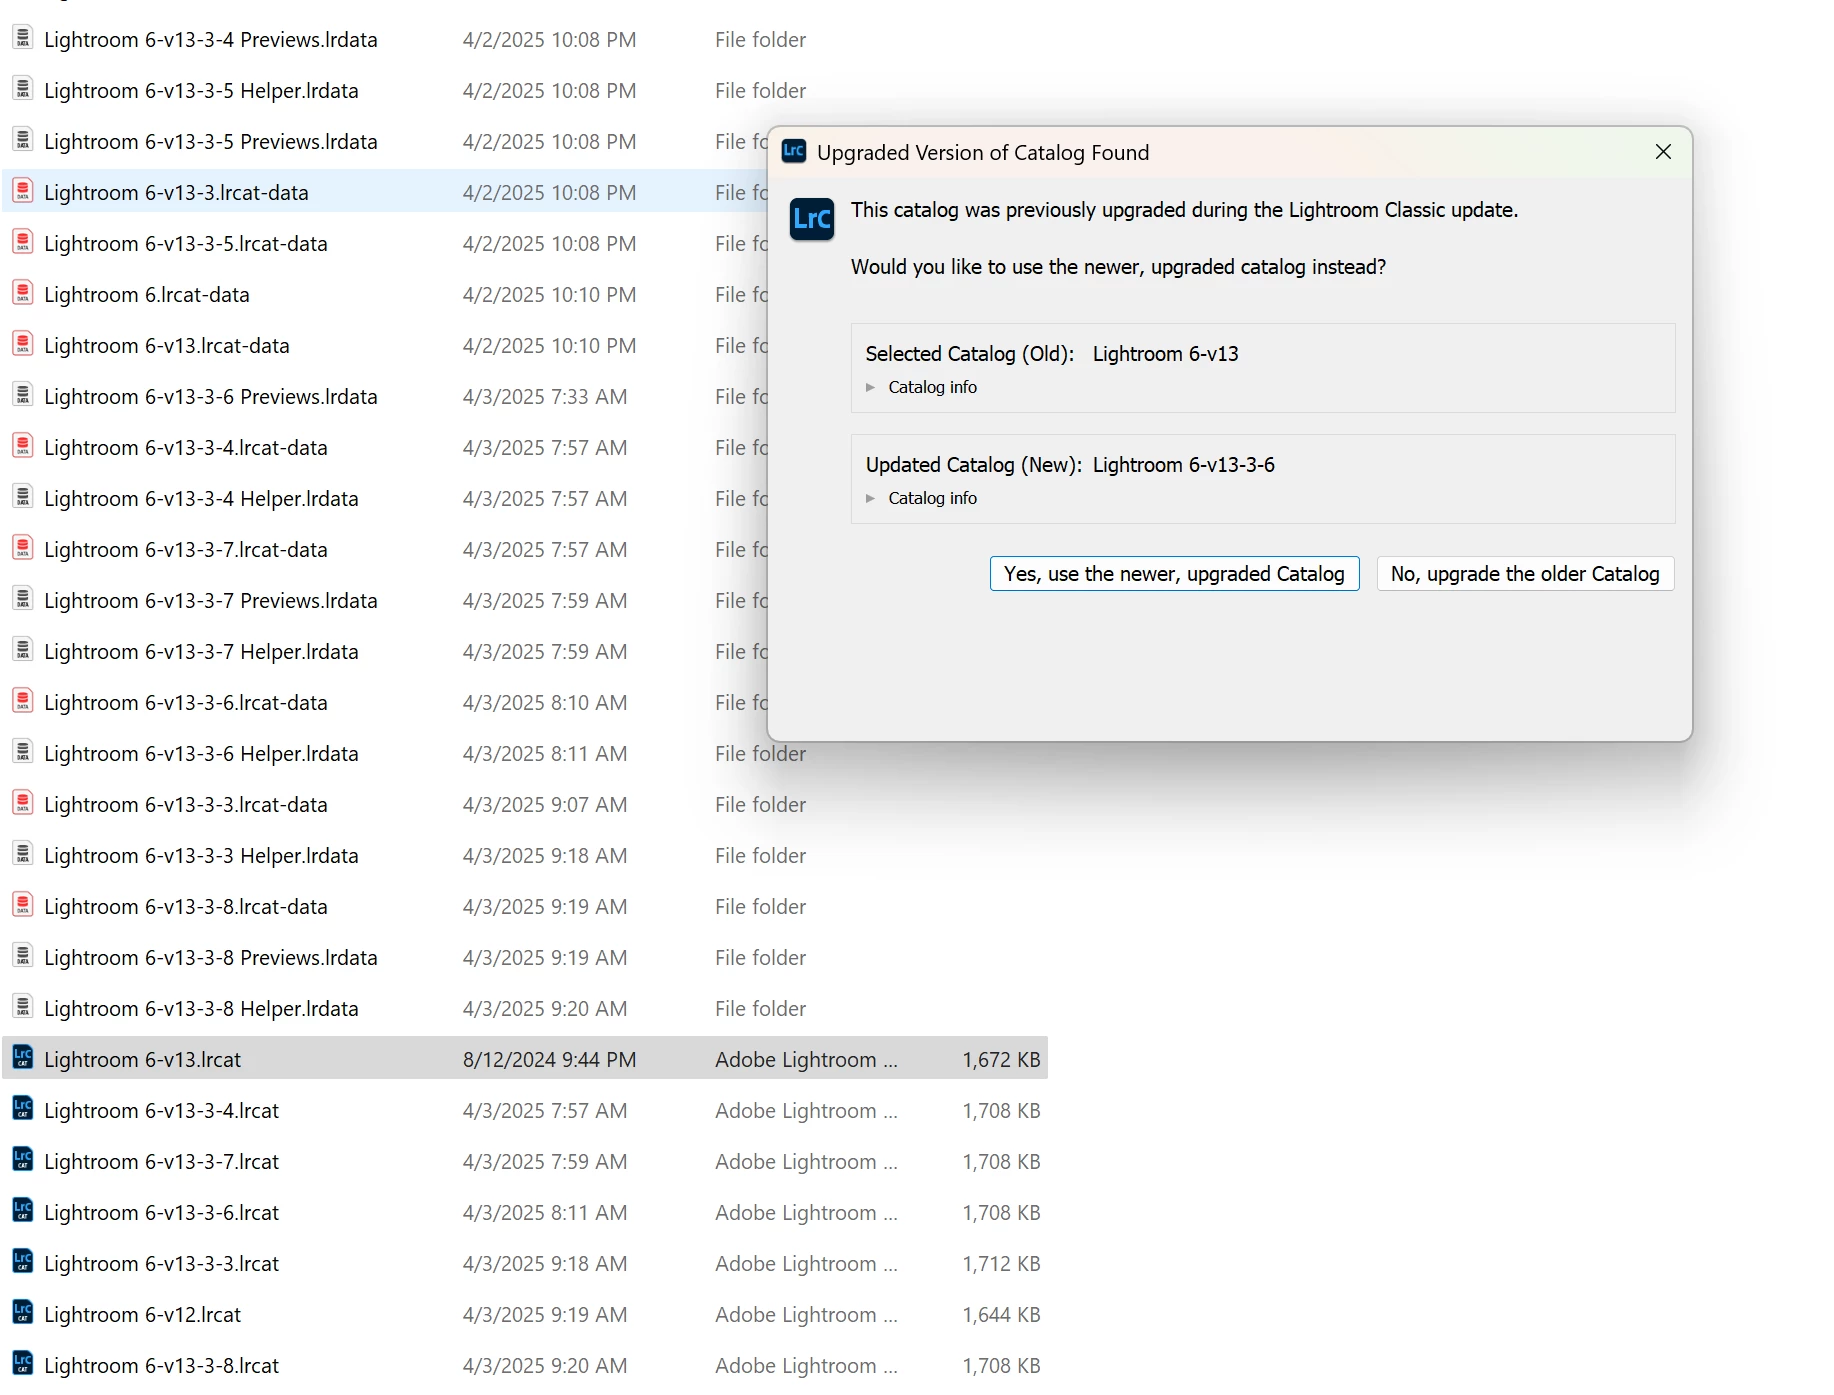This screenshot has height=1395, width=1834.
Task: Click icon of Lightroom 6-v13-3-6 Previews.lrdata
Action: click(x=23, y=395)
